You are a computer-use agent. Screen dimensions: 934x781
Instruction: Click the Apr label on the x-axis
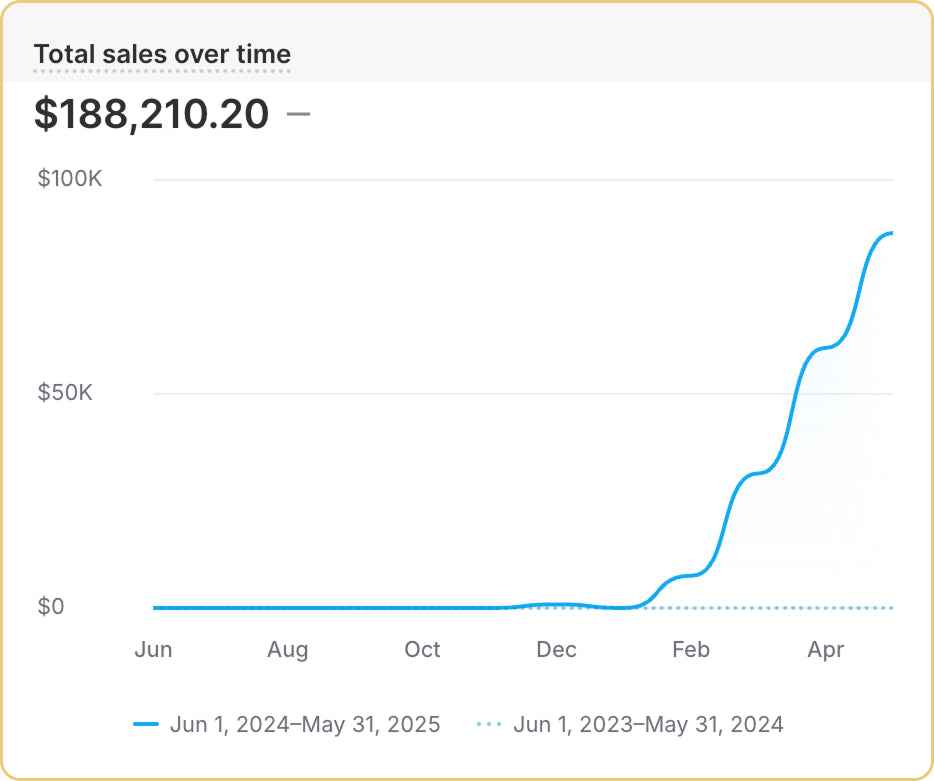(825, 649)
